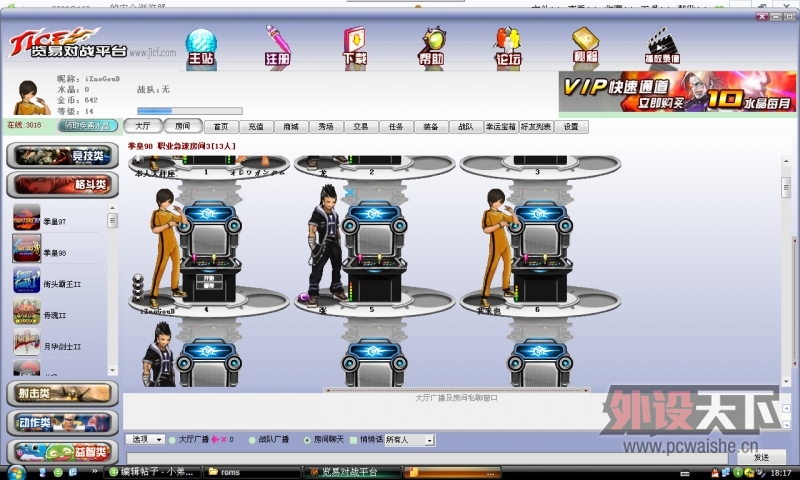Select the 大厅广播 radio button

(172, 440)
